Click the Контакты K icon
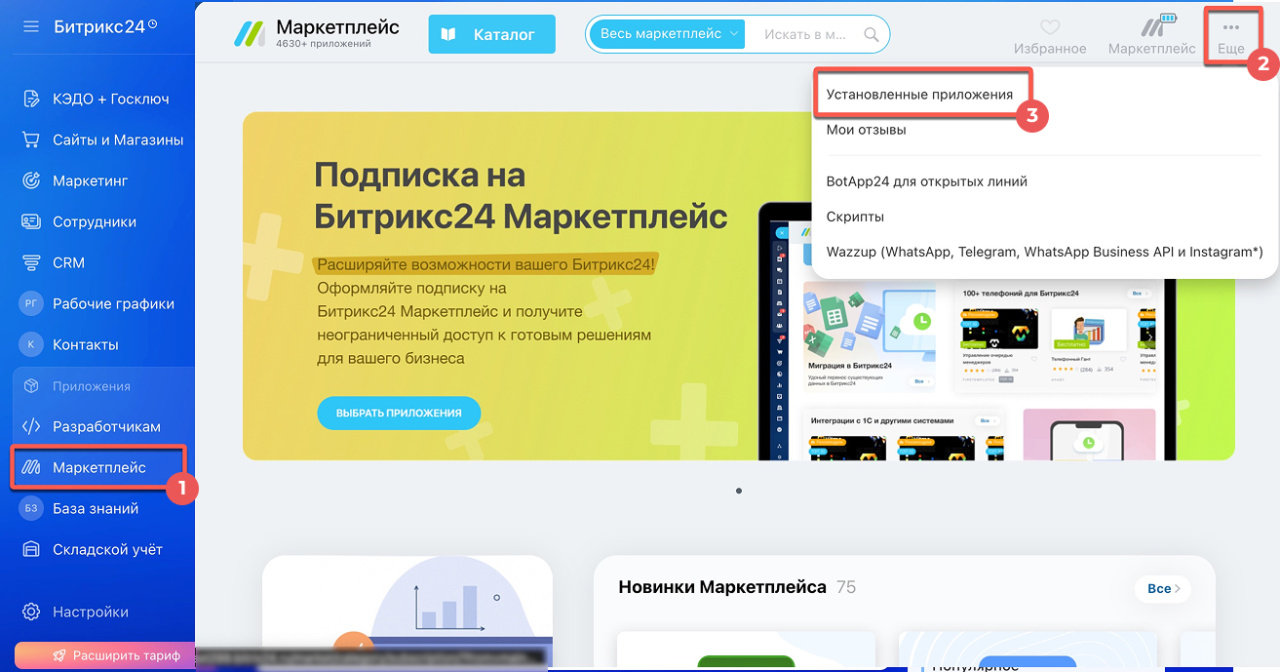Image resolution: width=1280 pixels, height=672 pixels. point(31,345)
